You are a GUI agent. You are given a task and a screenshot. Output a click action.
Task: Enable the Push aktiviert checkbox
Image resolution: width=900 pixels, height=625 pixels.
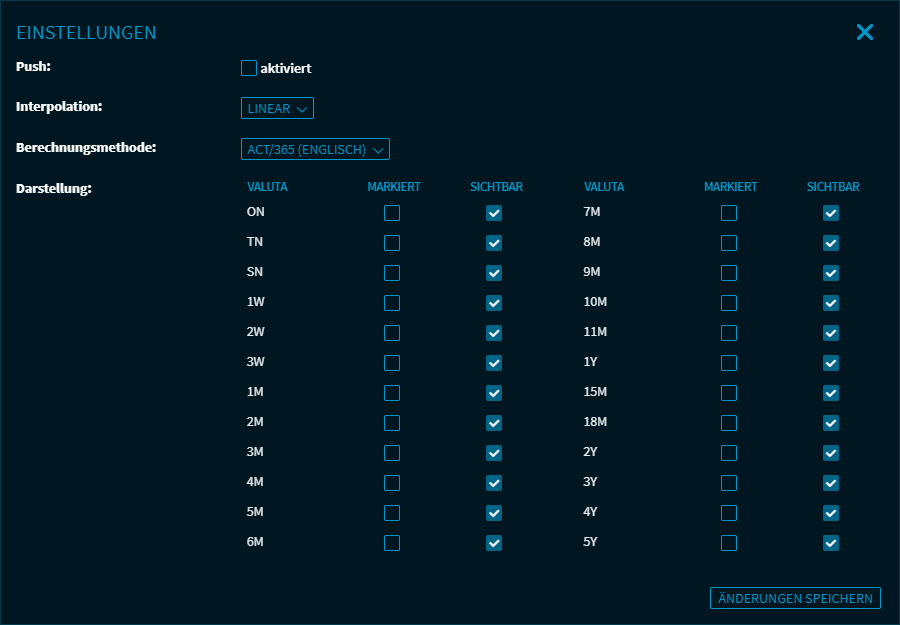[249, 68]
